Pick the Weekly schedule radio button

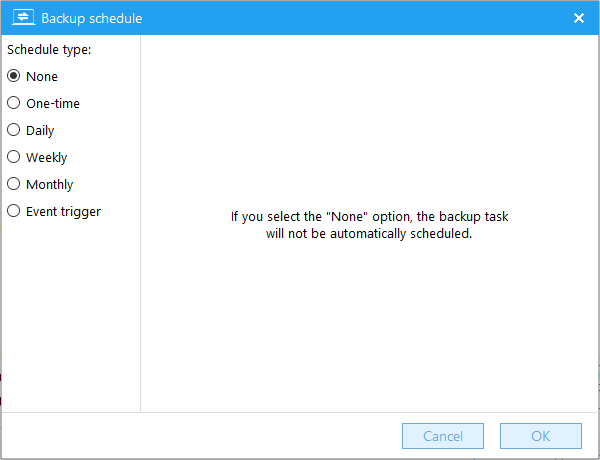tap(13, 157)
